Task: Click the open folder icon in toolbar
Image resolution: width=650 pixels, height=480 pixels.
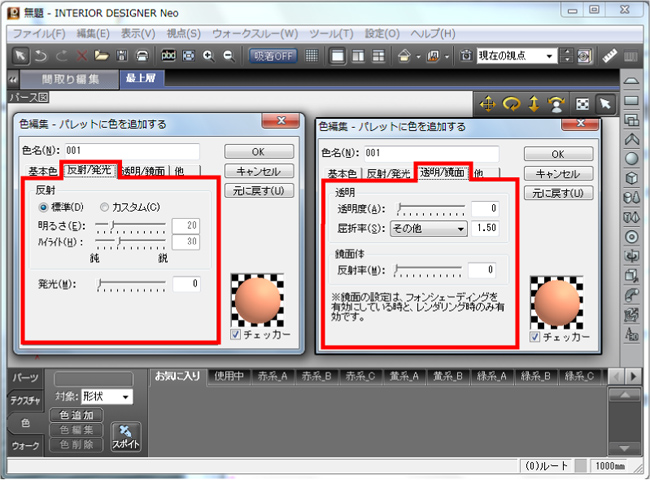Action: pyautogui.click(x=101, y=55)
